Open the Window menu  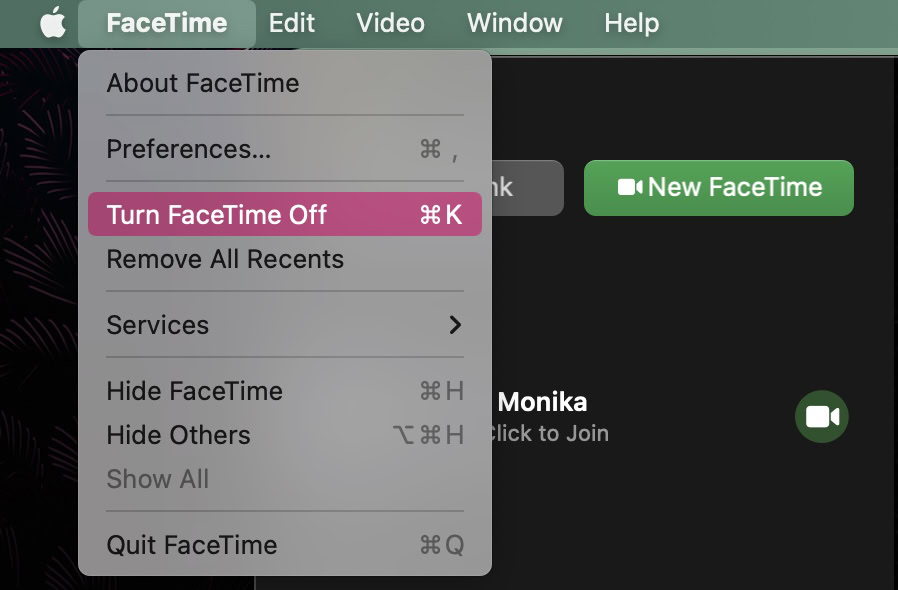tap(514, 22)
